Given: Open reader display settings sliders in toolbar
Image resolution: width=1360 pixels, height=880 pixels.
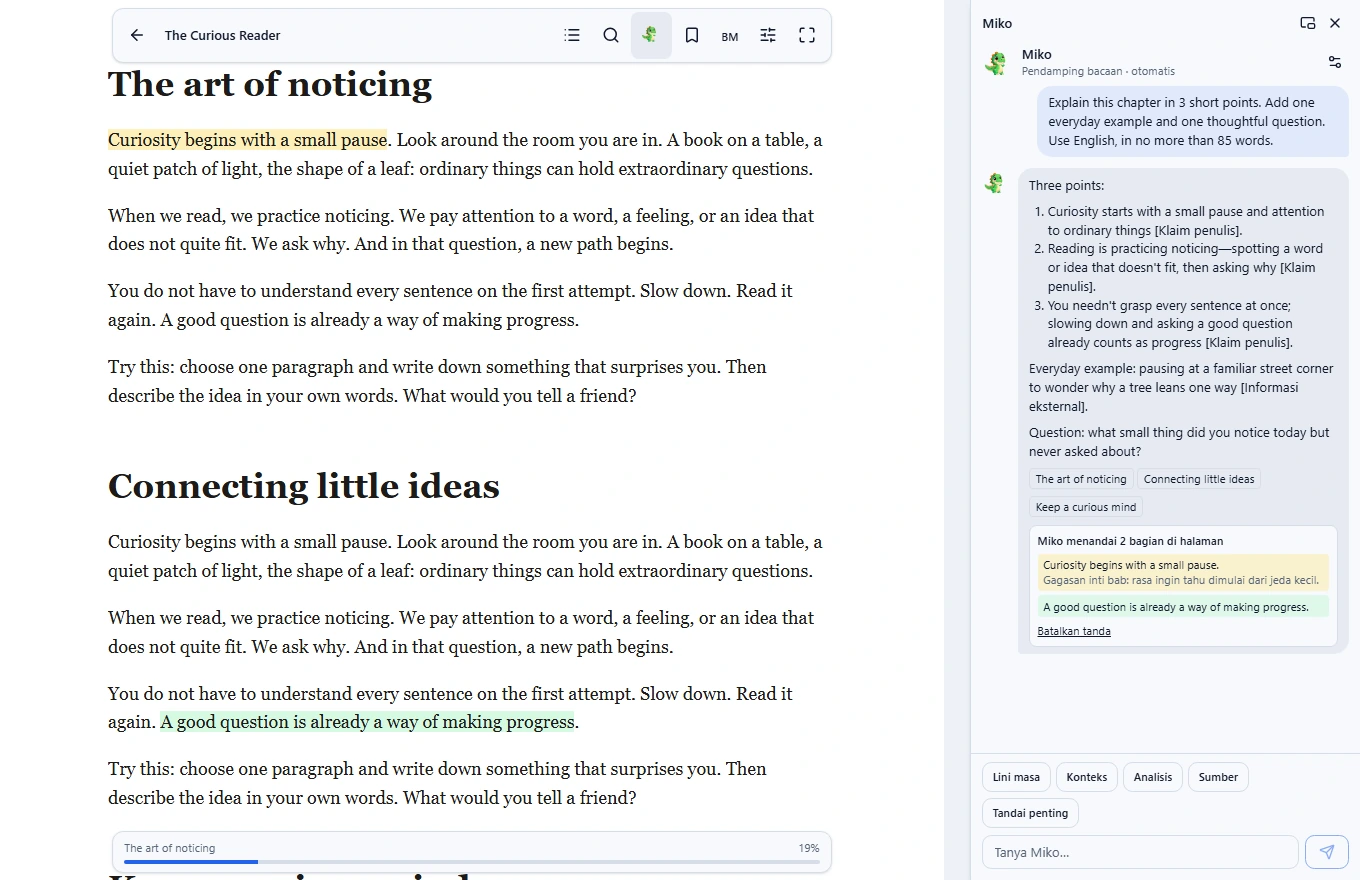Looking at the screenshot, I should [768, 35].
